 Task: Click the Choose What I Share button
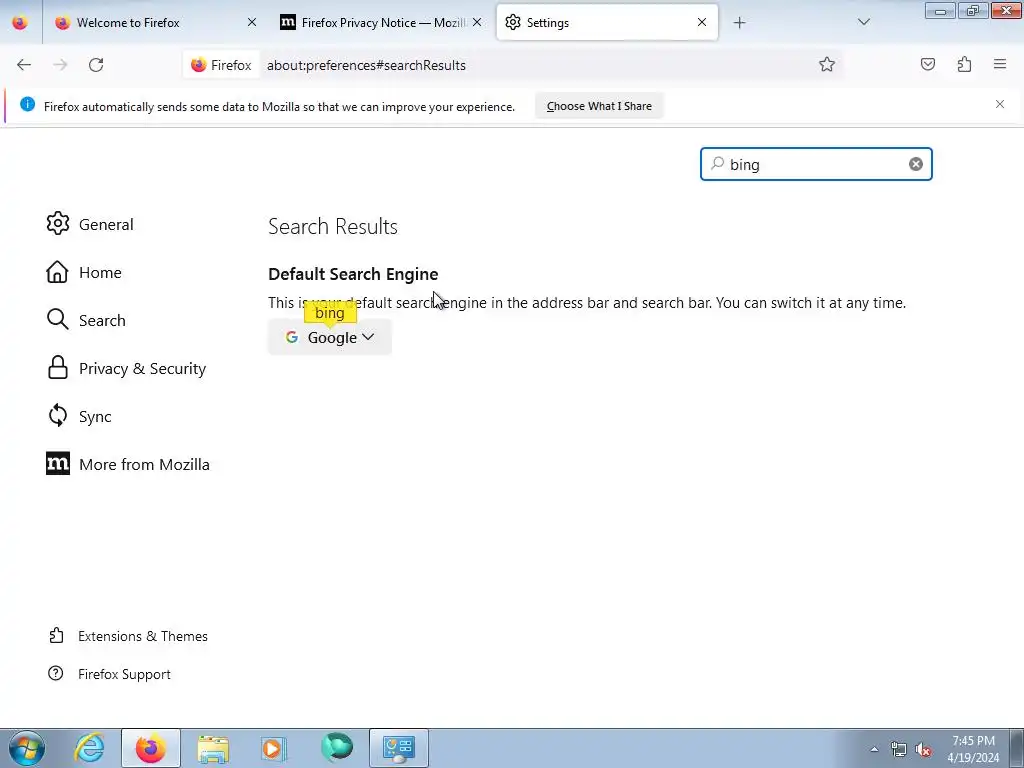point(599,106)
